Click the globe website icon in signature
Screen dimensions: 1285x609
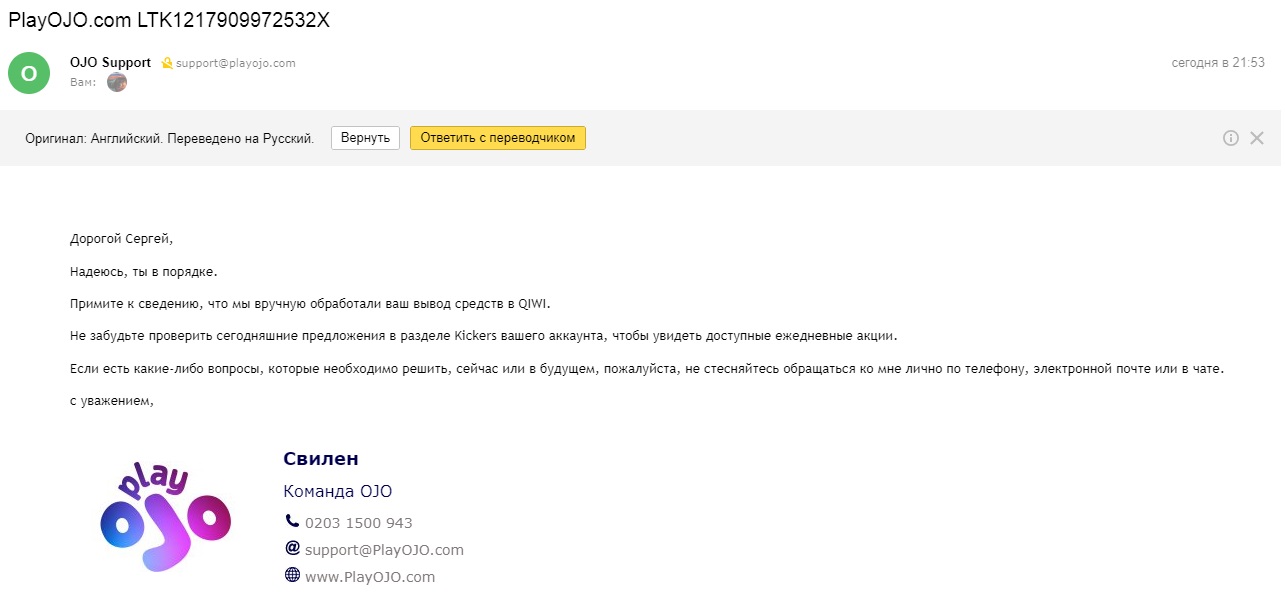tap(292, 575)
